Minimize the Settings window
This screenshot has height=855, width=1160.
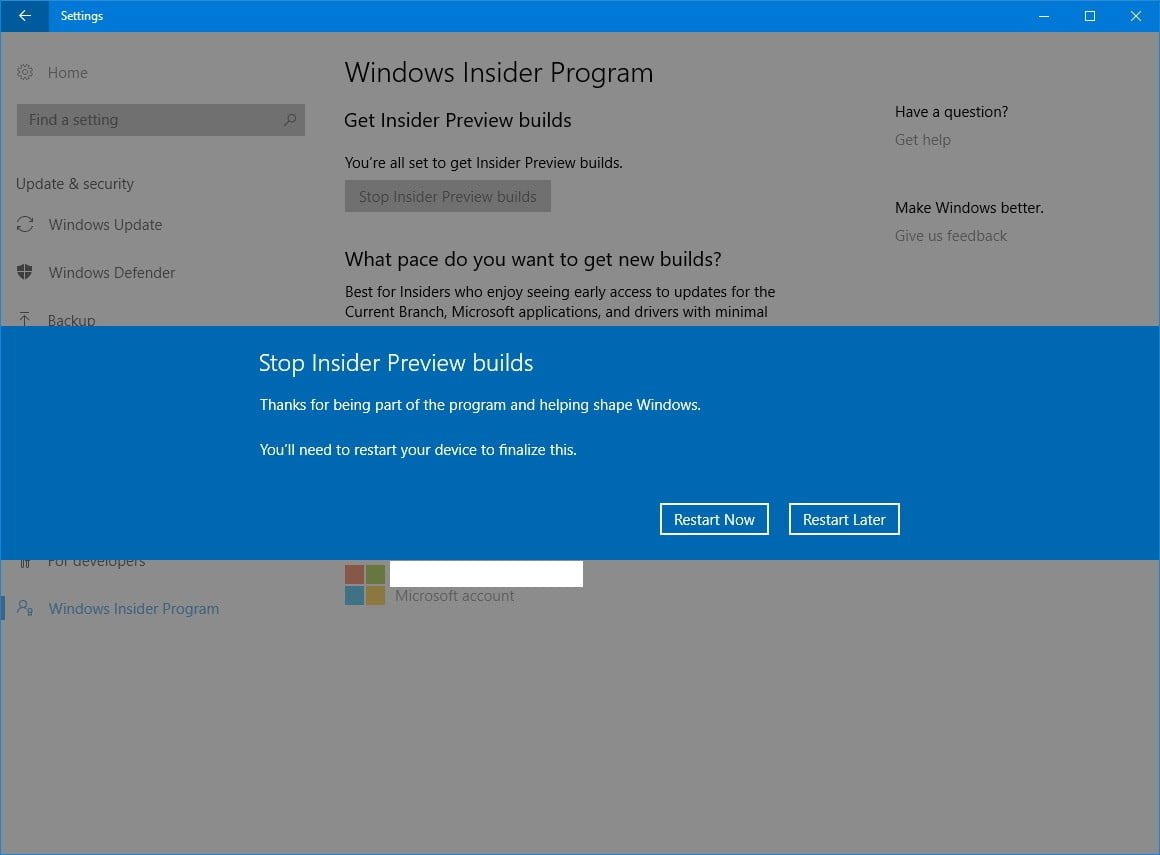pyautogui.click(x=1043, y=16)
